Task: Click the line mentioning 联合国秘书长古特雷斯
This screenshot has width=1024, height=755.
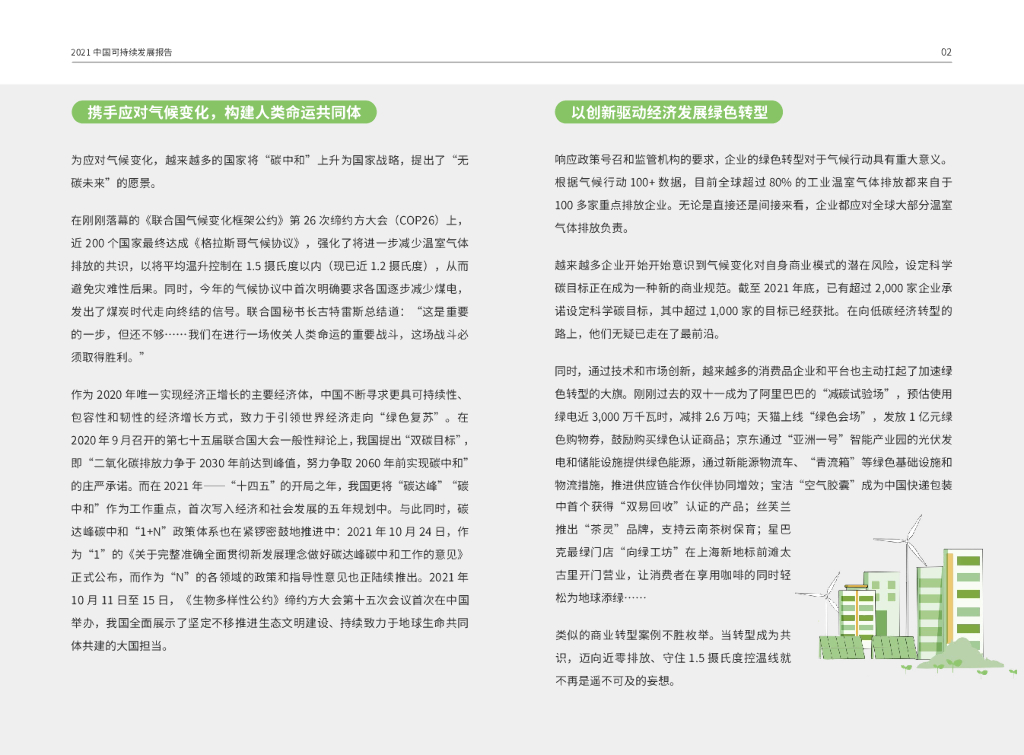Action: [x=270, y=312]
